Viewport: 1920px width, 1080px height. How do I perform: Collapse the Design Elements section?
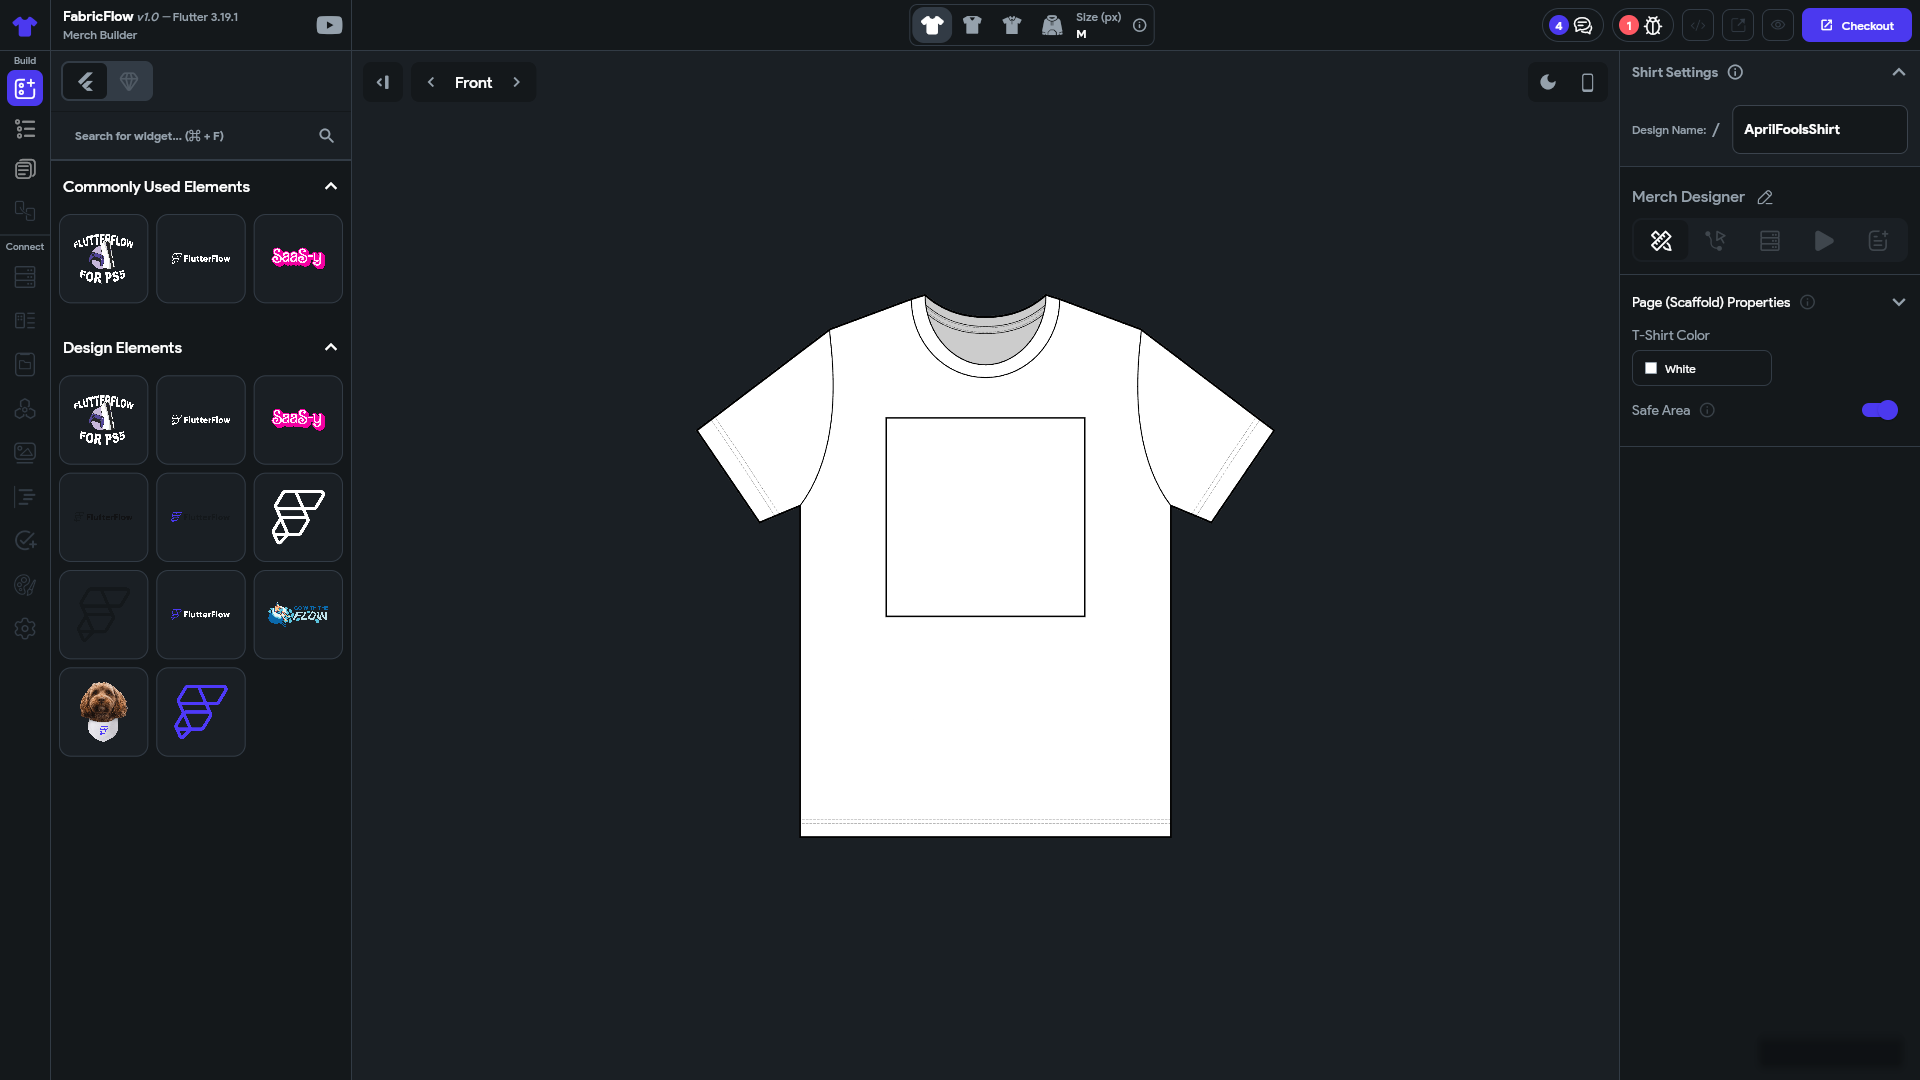tap(331, 348)
